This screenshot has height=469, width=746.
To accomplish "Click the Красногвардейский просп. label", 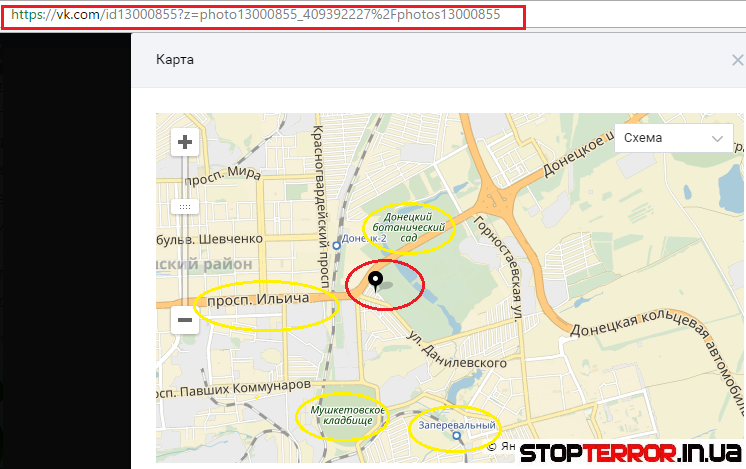I will pos(322,185).
